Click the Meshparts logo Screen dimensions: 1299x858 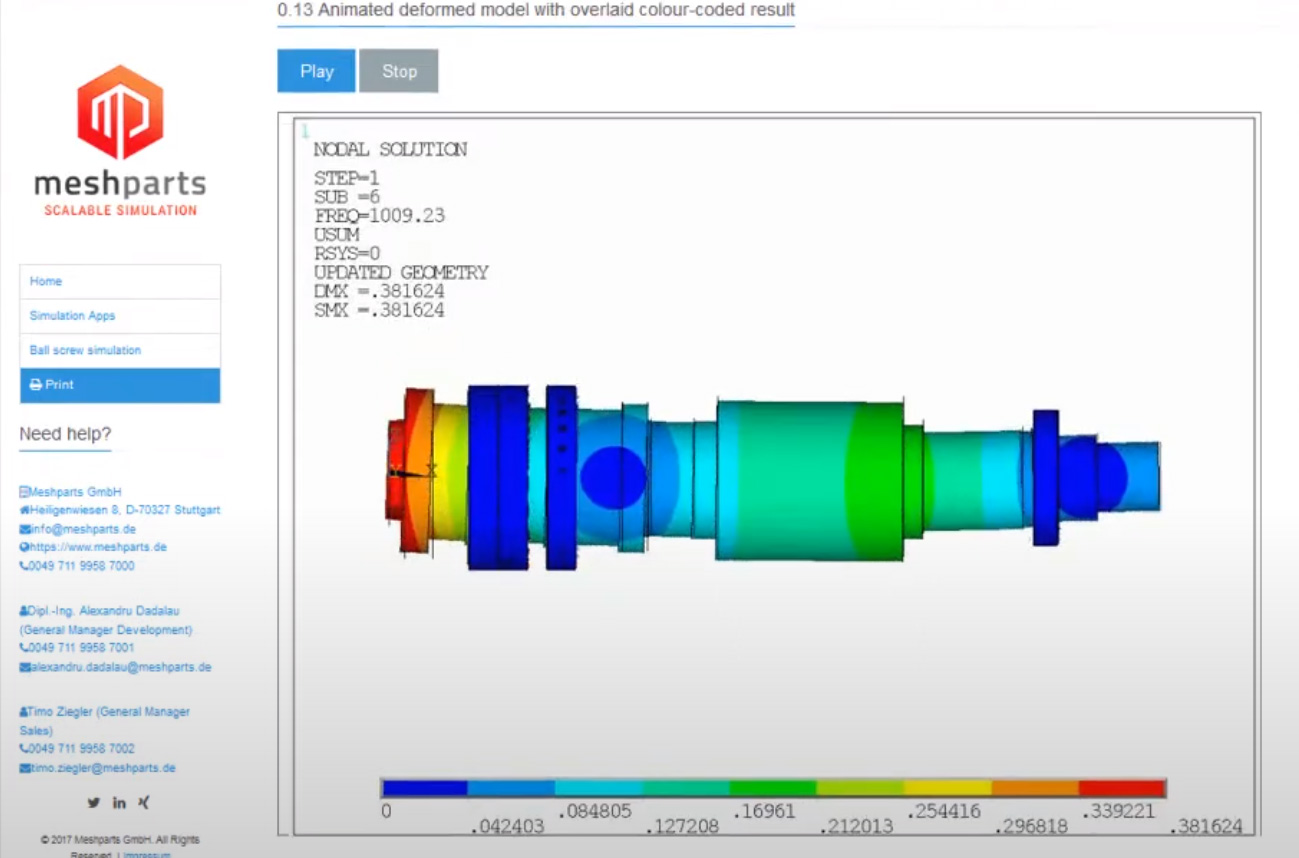click(120, 140)
